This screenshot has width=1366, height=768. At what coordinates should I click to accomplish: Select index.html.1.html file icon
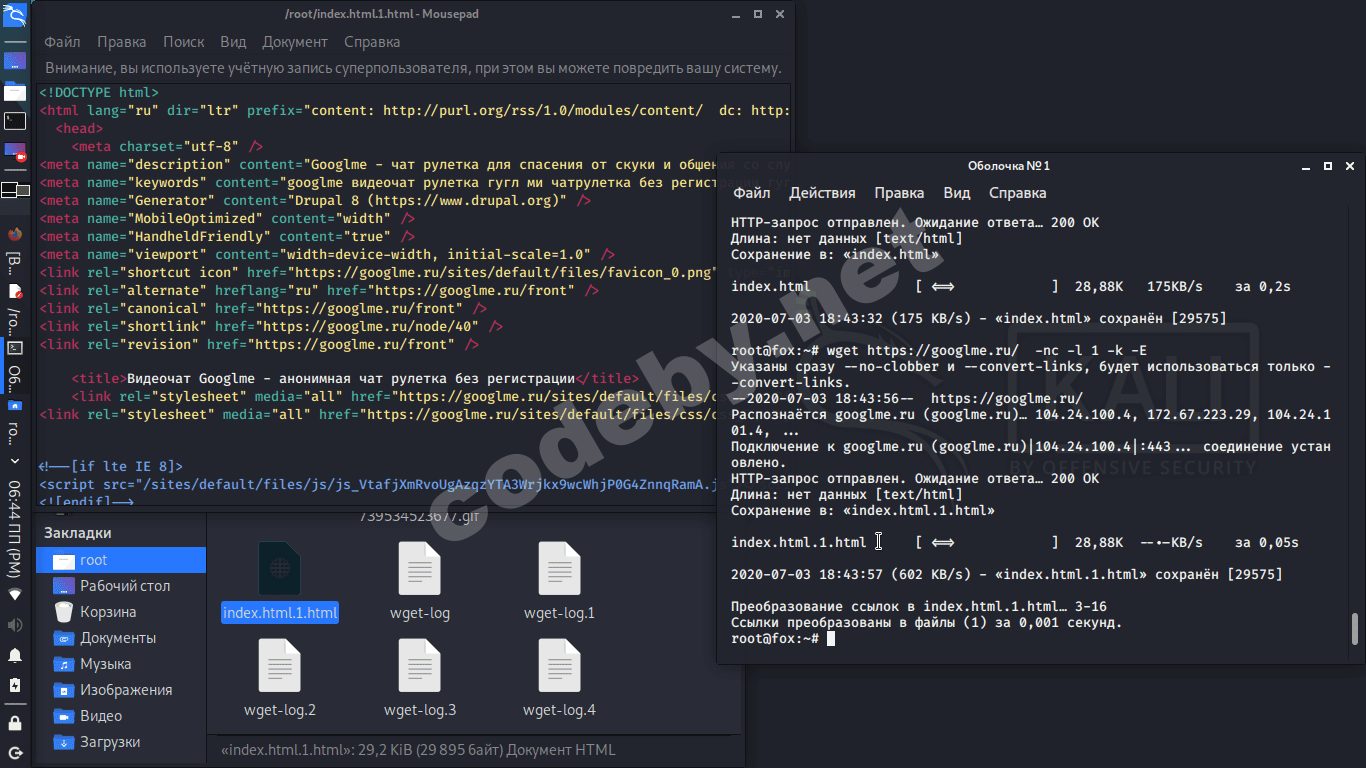[x=280, y=569]
